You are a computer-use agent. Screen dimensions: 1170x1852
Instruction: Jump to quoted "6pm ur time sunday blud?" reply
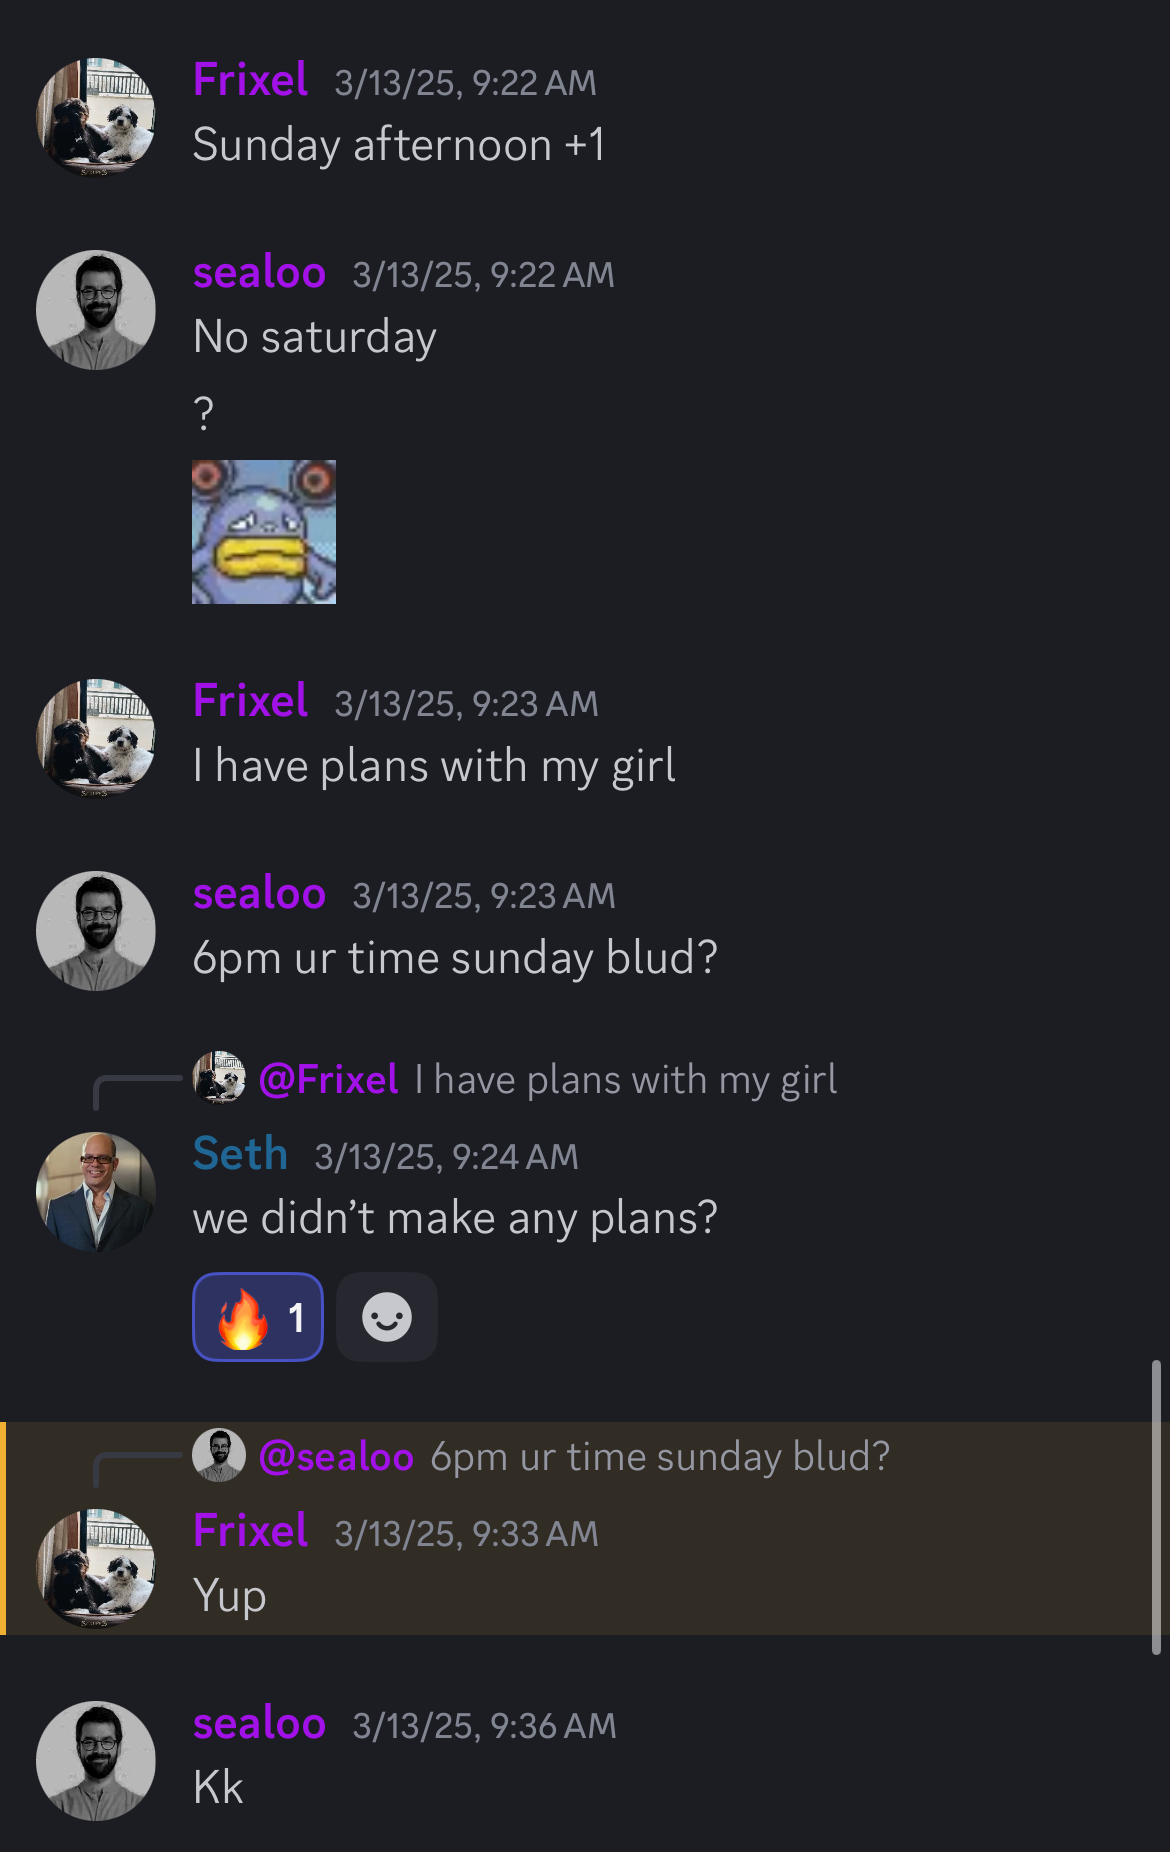tap(660, 1457)
